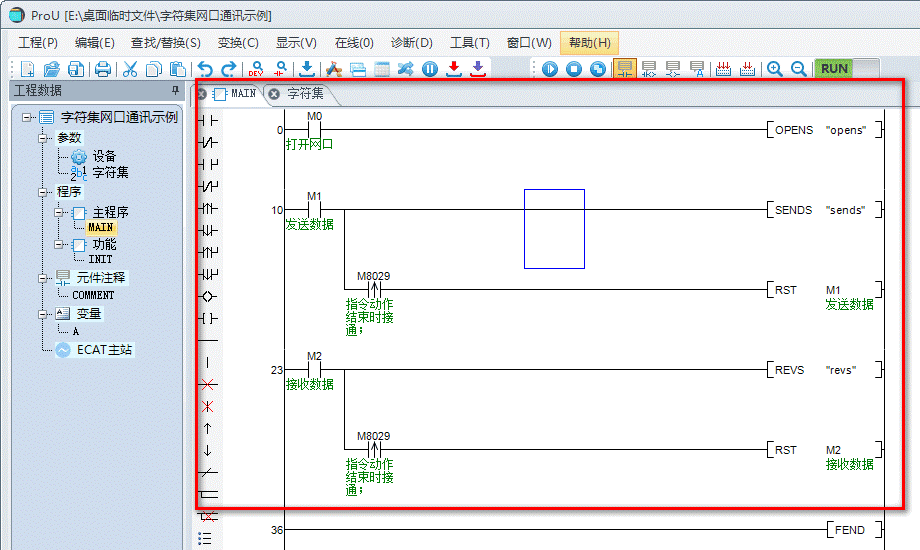920x550 pixels.
Task: Switch to the MAIN tab
Action: click(x=243, y=93)
